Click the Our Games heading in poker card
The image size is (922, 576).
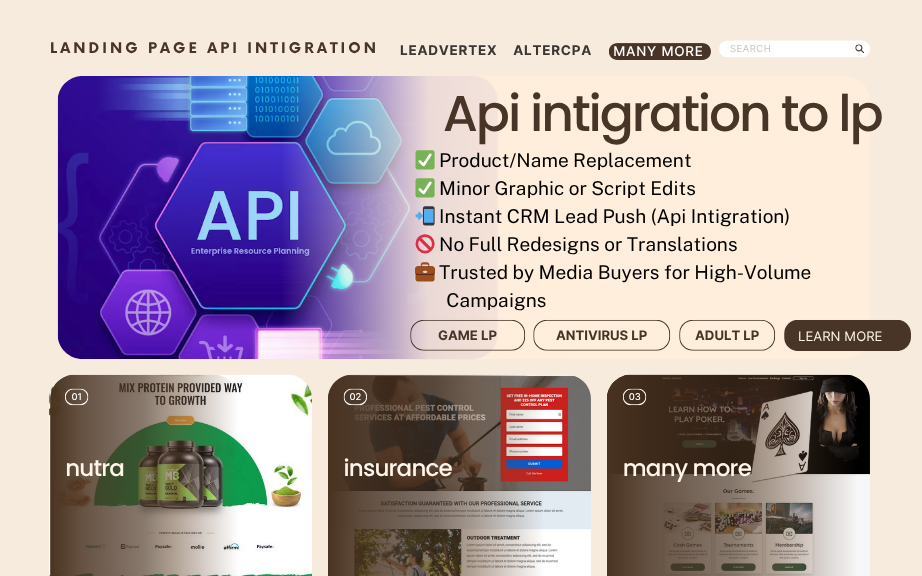[738, 491]
